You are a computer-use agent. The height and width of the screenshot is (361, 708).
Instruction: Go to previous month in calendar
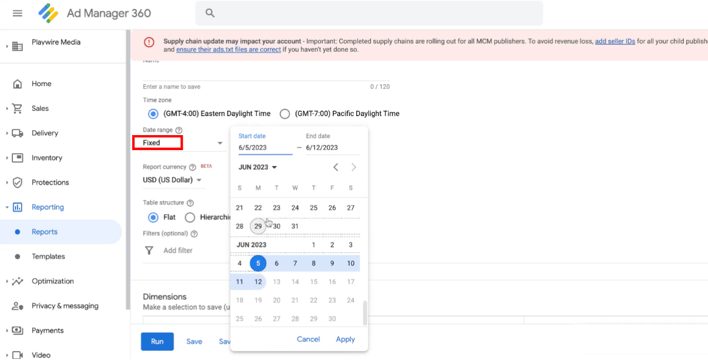point(335,167)
